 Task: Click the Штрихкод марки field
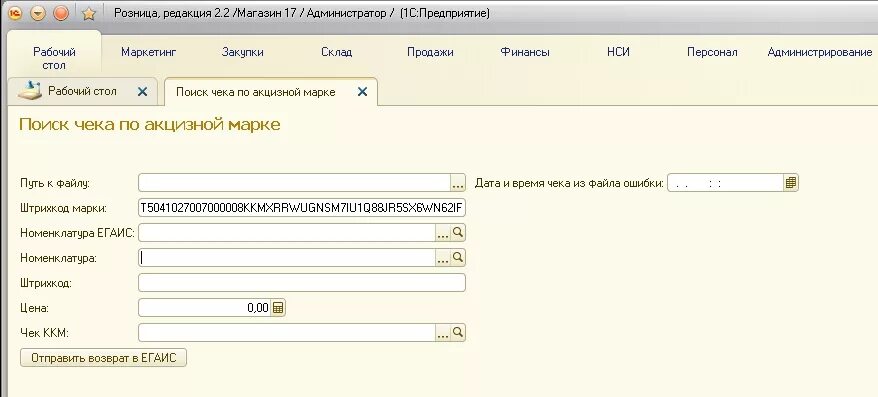[x=302, y=208]
